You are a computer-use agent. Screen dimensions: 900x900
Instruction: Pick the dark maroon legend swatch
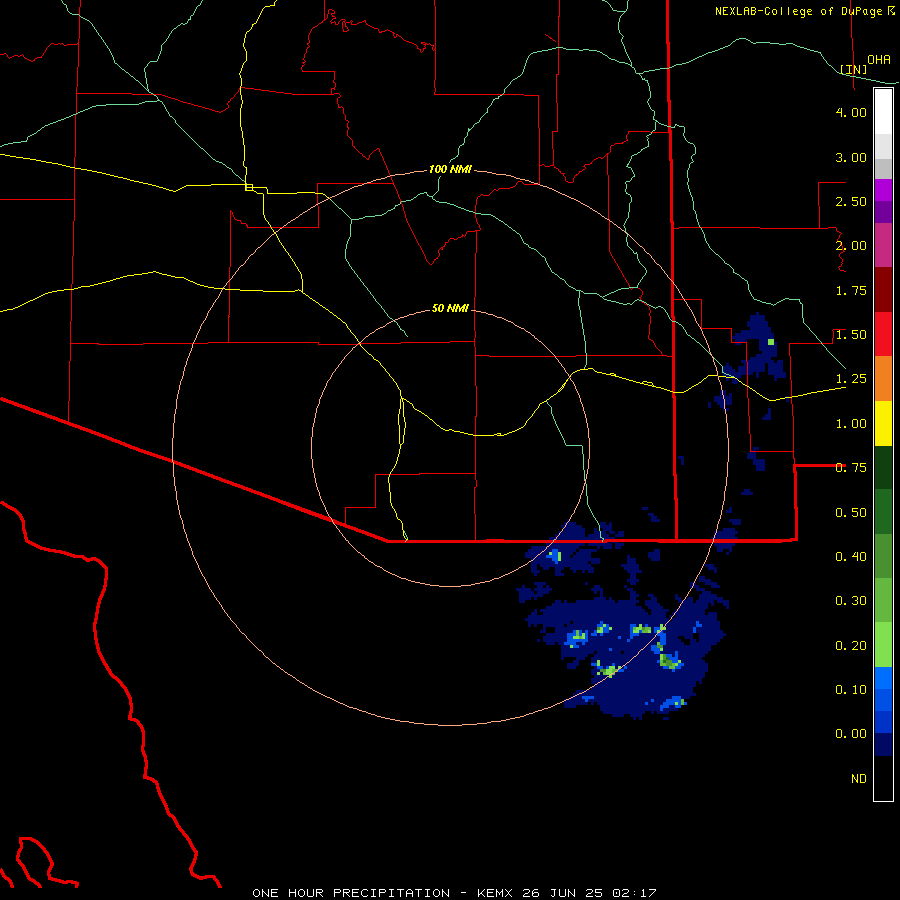click(883, 289)
